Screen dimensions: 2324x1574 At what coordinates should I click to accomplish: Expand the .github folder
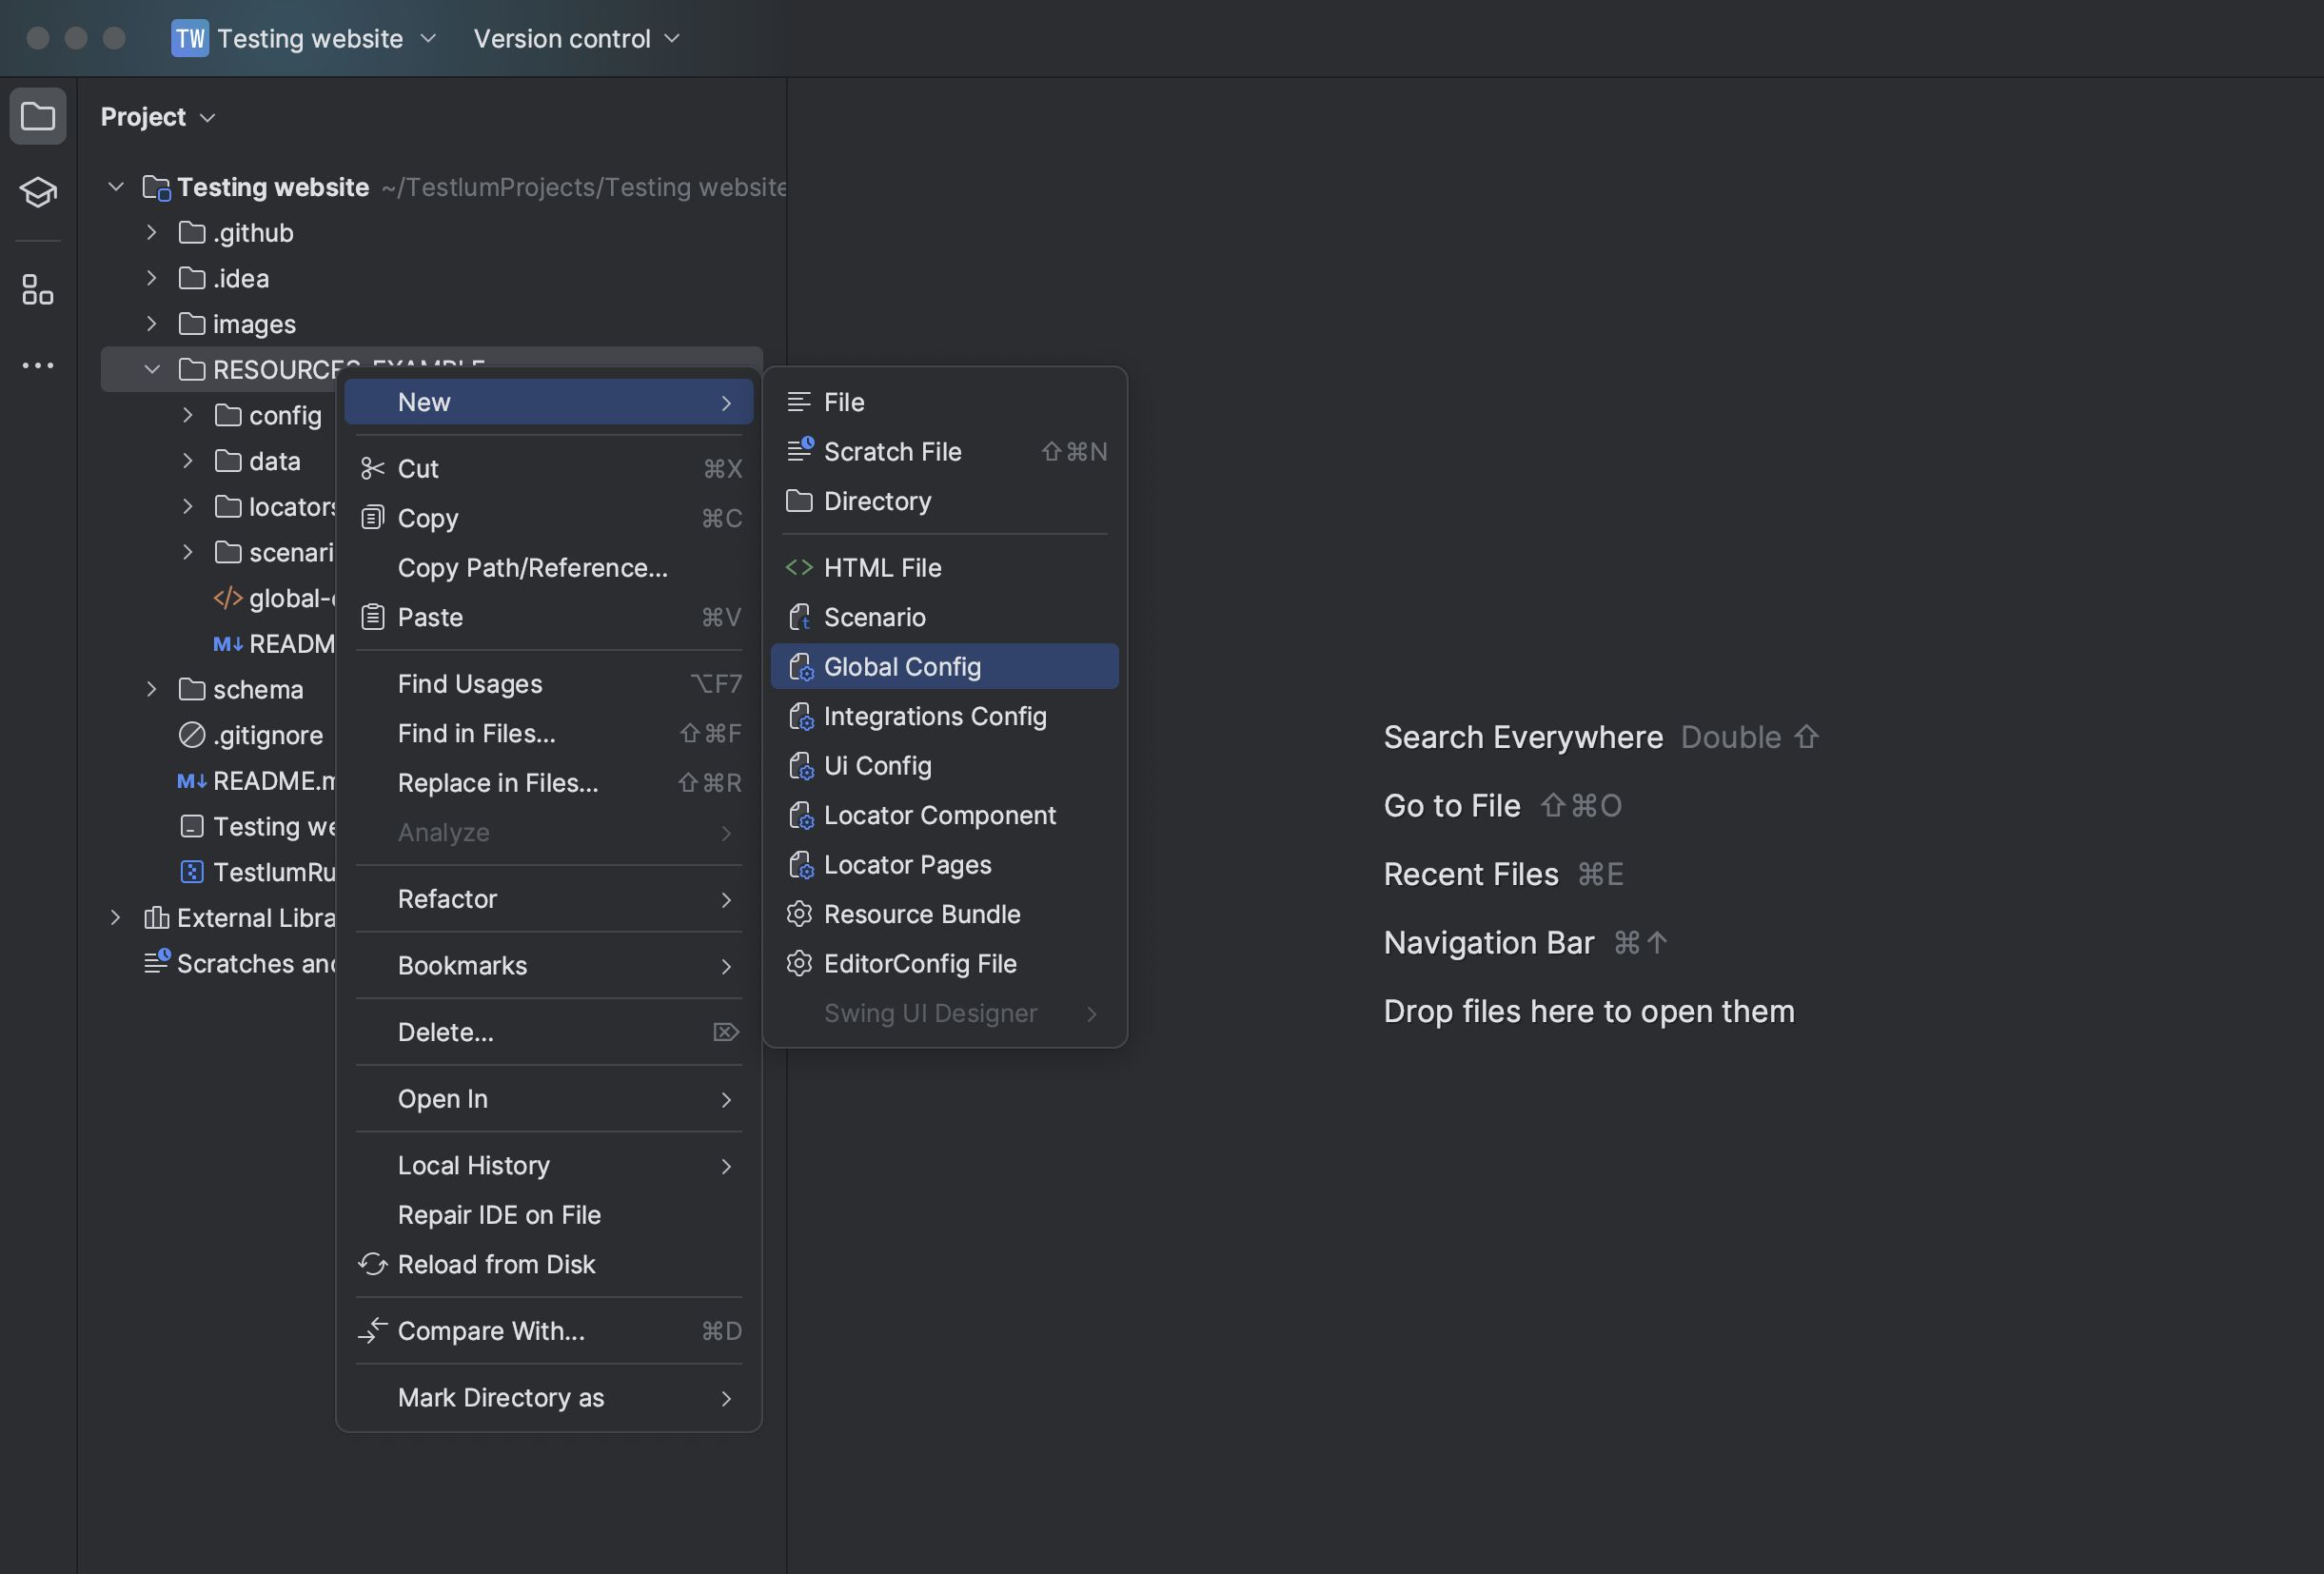(x=152, y=233)
